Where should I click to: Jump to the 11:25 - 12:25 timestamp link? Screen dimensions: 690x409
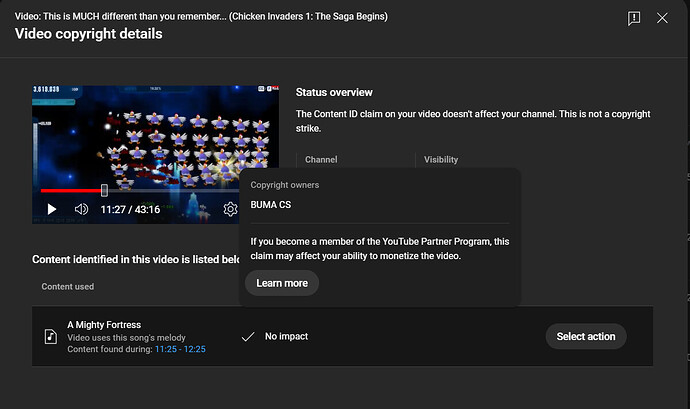pyautogui.click(x=179, y=349)
